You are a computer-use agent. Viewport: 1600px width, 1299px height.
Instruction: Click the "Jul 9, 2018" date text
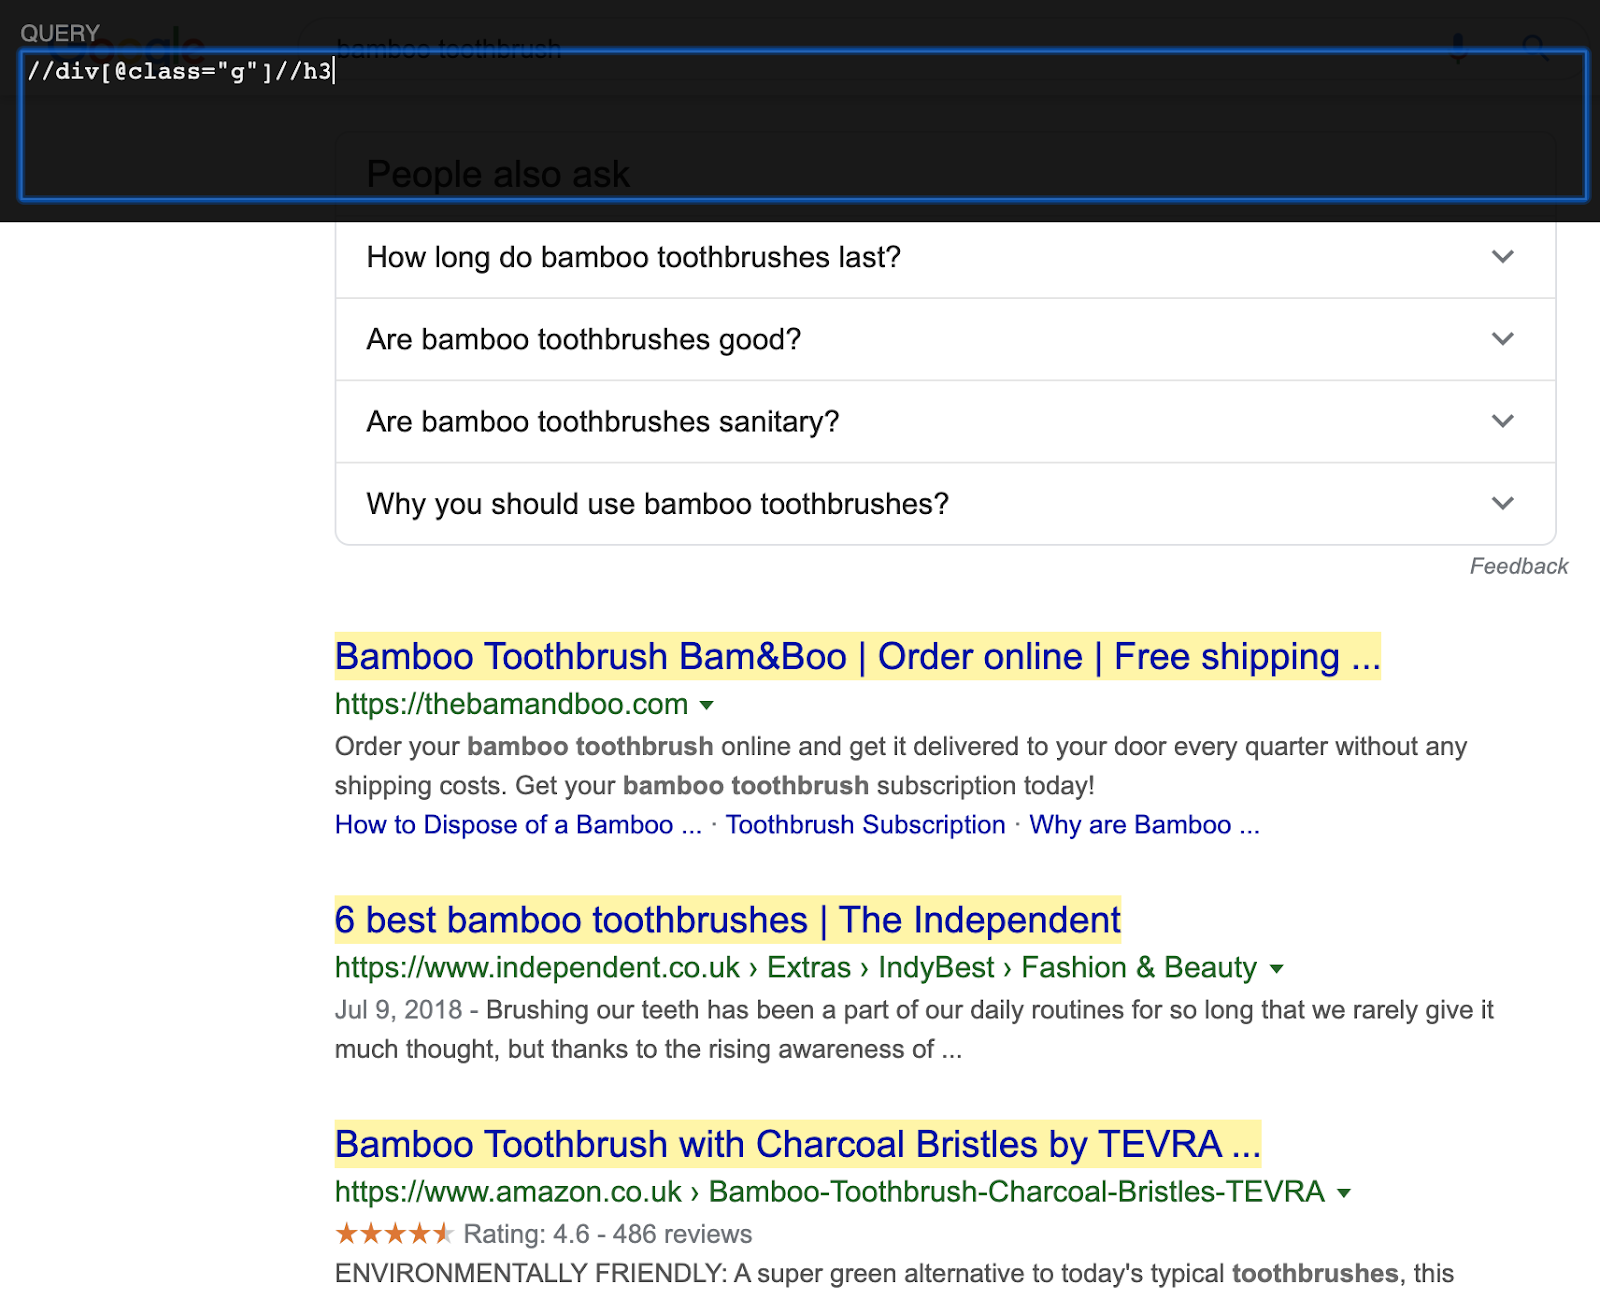[398, 1010]
